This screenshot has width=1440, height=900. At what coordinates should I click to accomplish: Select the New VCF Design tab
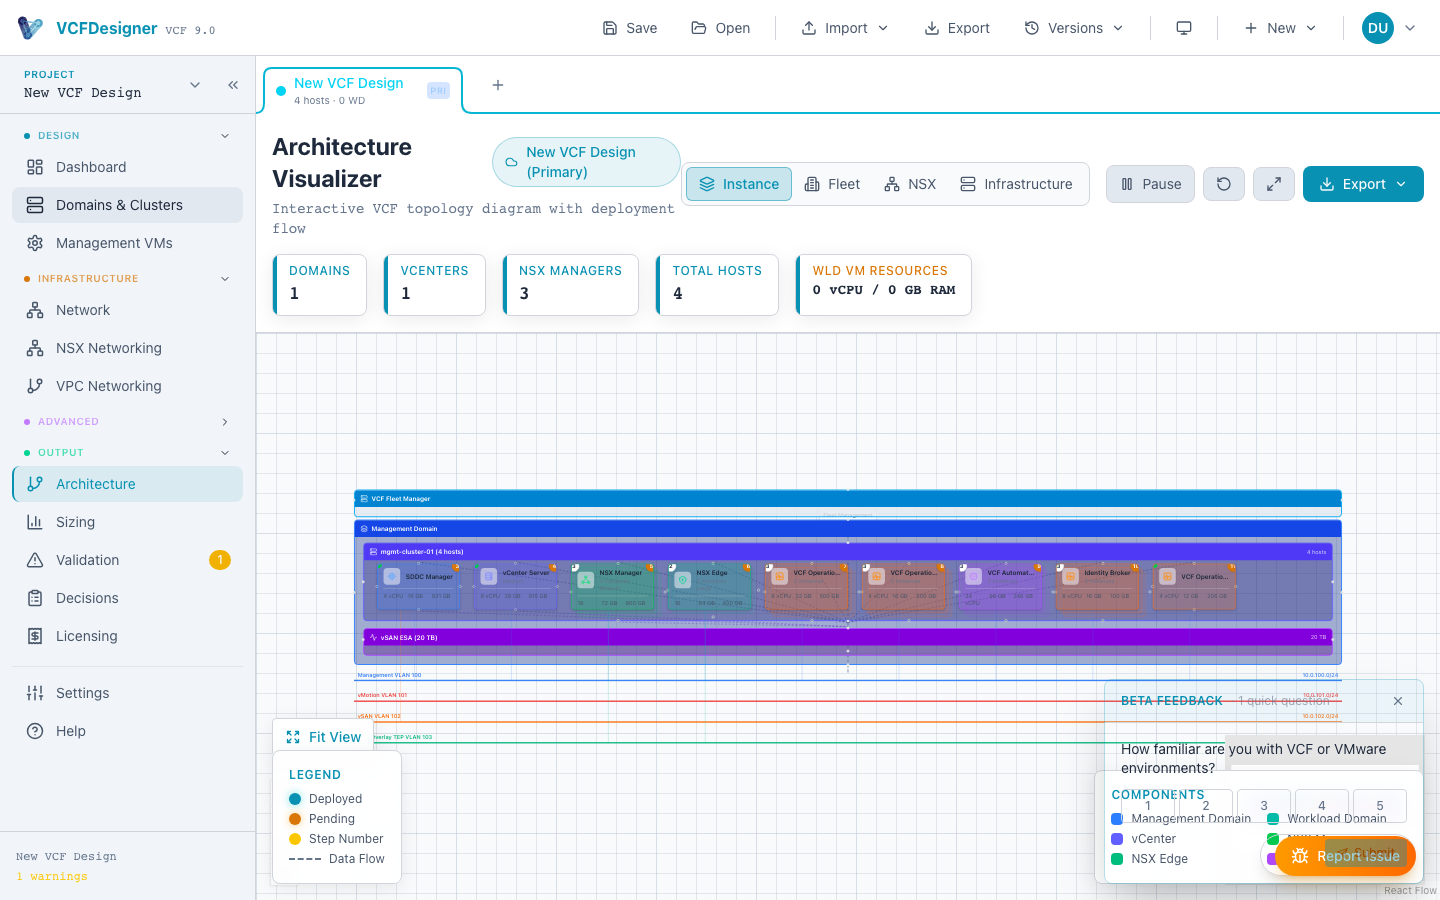349,90
